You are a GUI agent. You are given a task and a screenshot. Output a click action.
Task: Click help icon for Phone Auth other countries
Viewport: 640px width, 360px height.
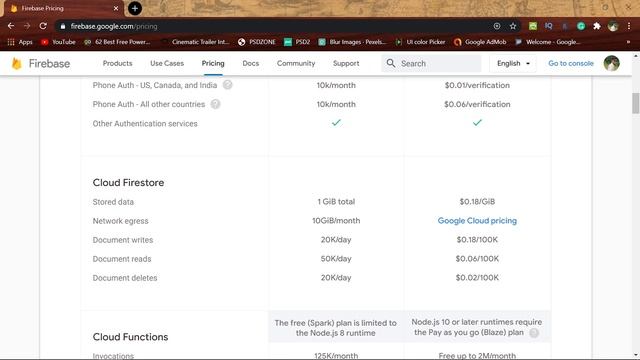point(216,104)
